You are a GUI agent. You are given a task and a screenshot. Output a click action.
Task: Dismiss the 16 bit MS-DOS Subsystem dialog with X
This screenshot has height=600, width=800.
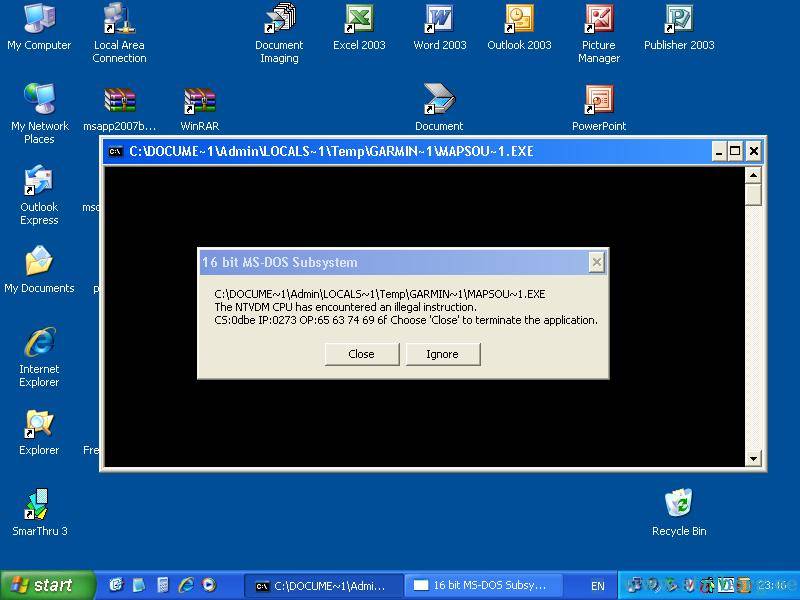point(596,263)
